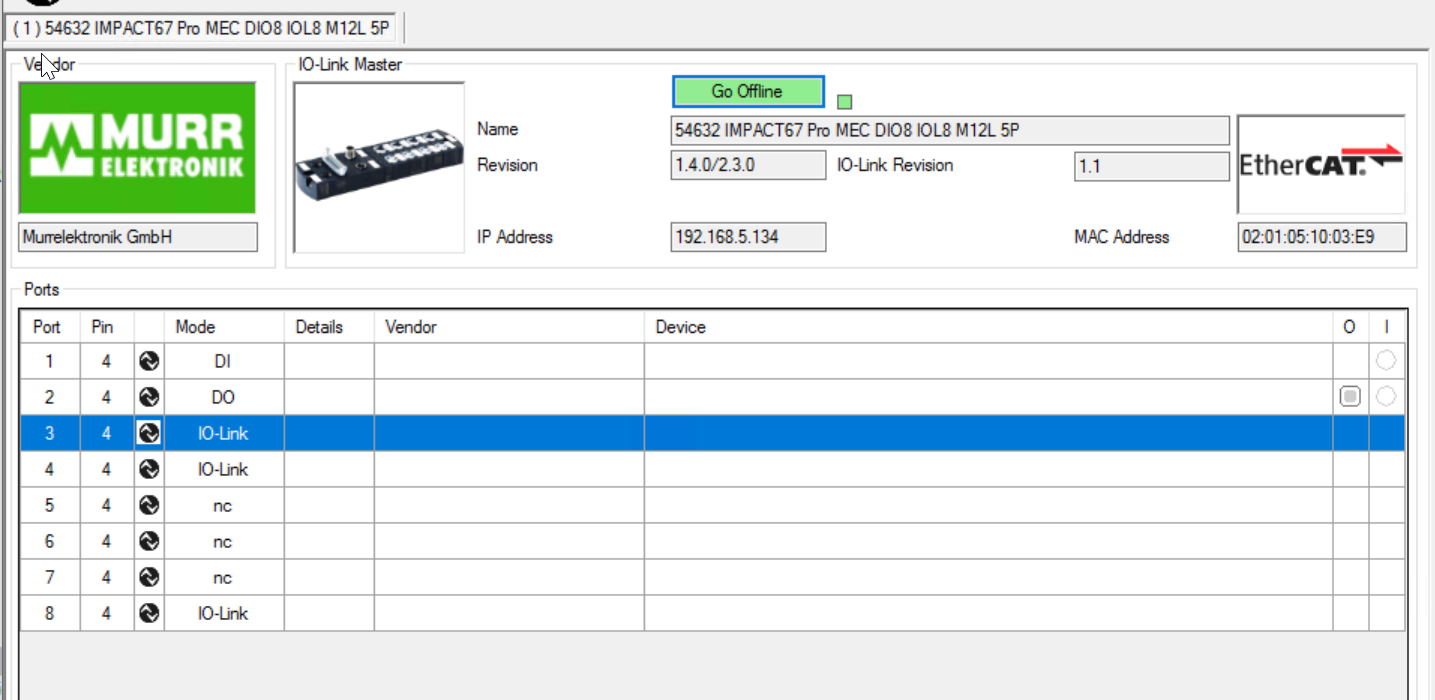This screenshot has height=700, width=1435.
Task: Click the green online status indicator
Action: click(845, 102)
